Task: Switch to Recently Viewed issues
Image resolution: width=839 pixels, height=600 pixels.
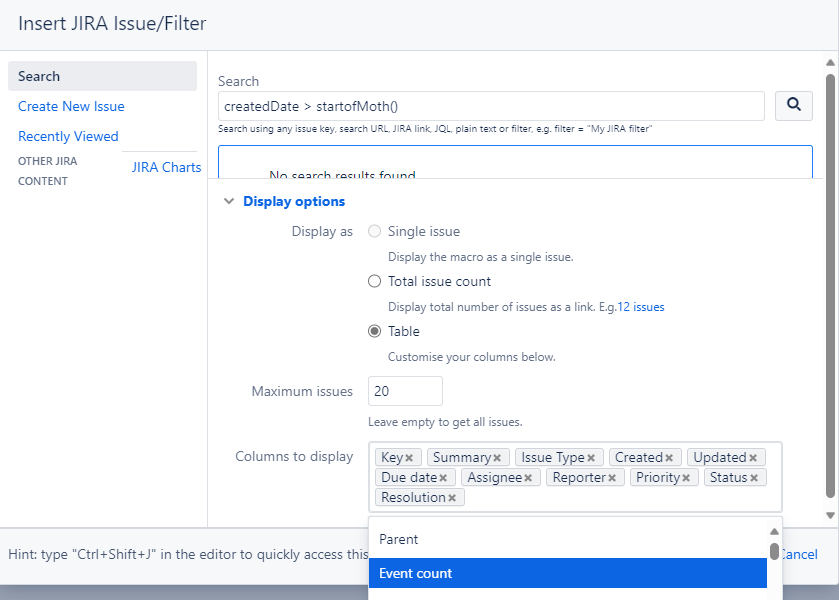Action: point(68,136)
